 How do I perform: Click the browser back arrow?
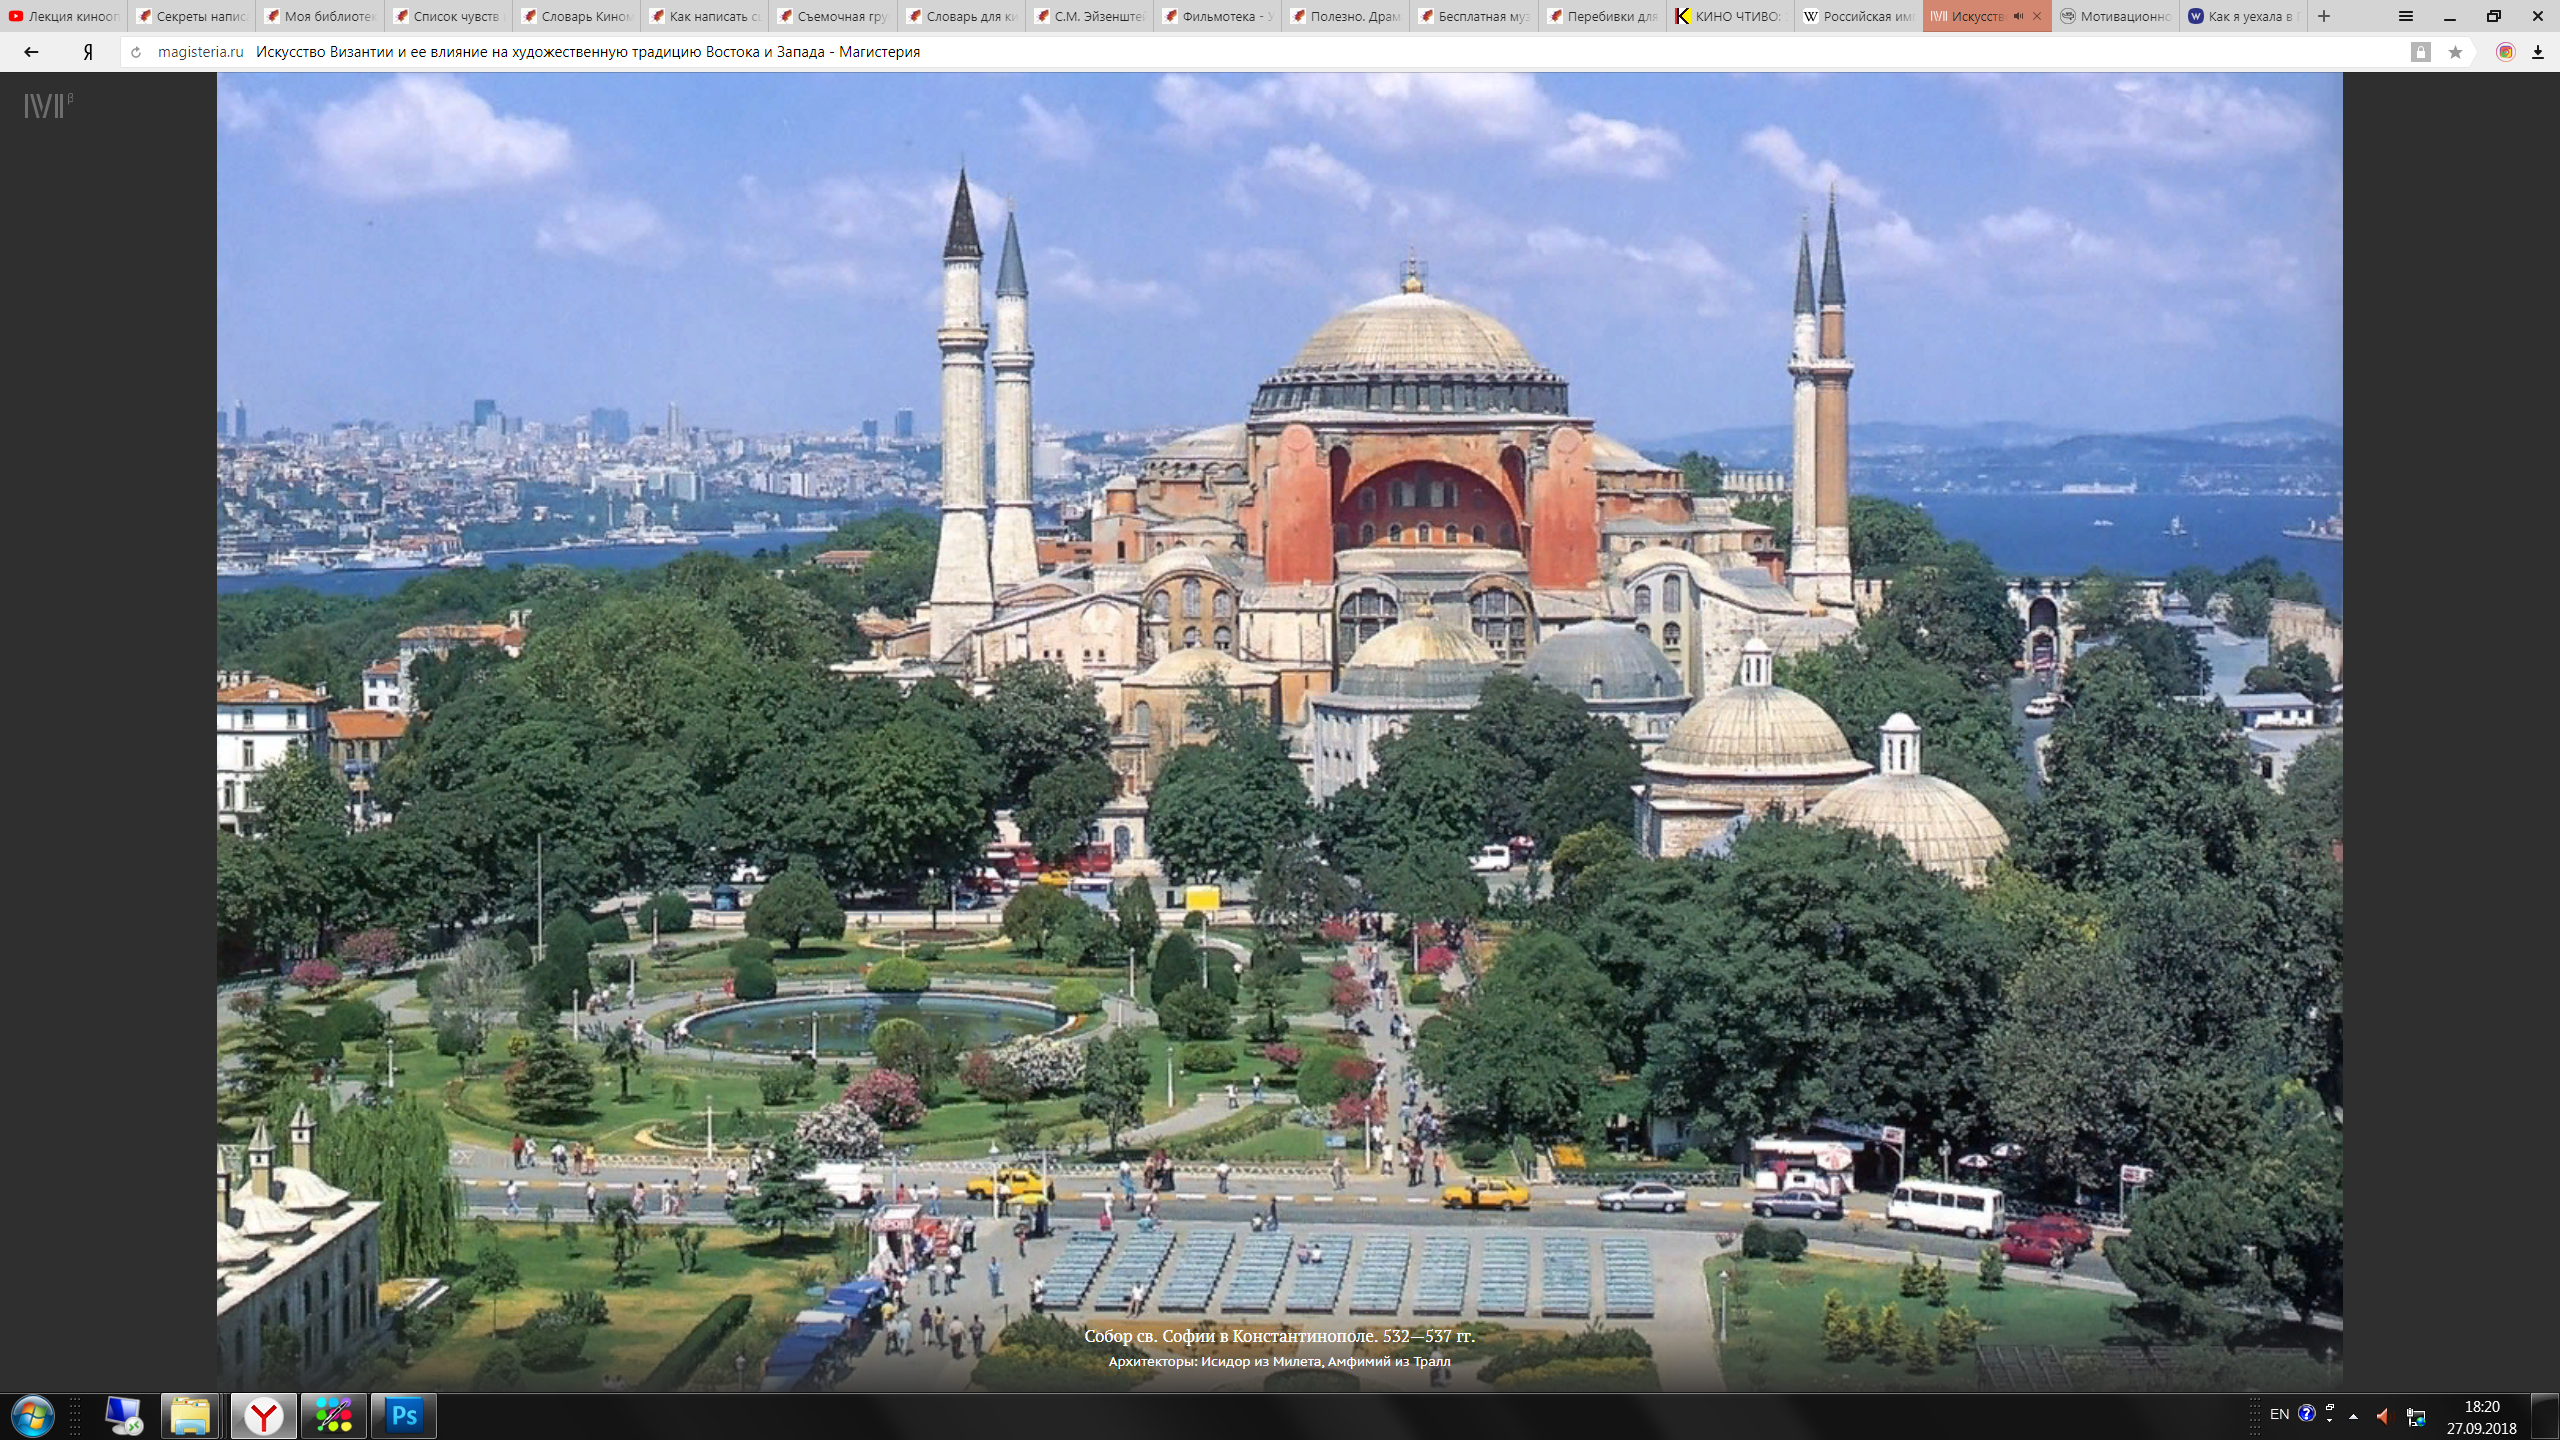coord(31,52)
